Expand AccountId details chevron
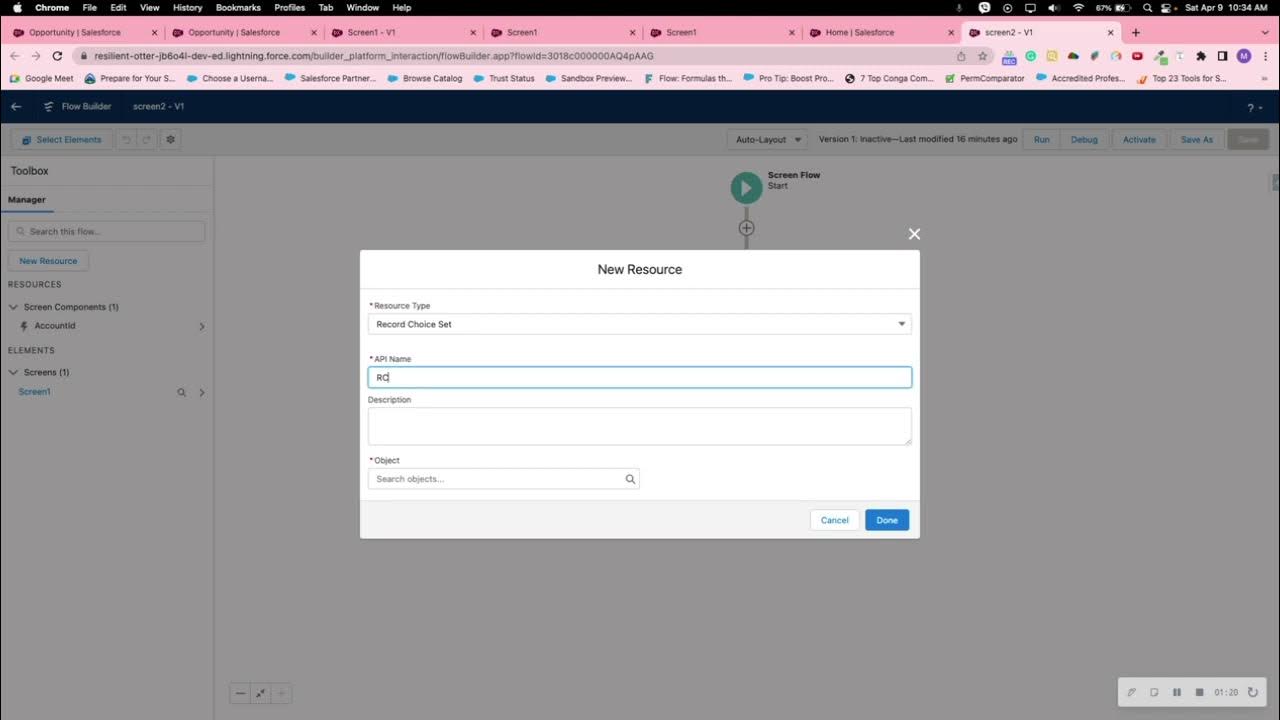 tap(202, 326)
